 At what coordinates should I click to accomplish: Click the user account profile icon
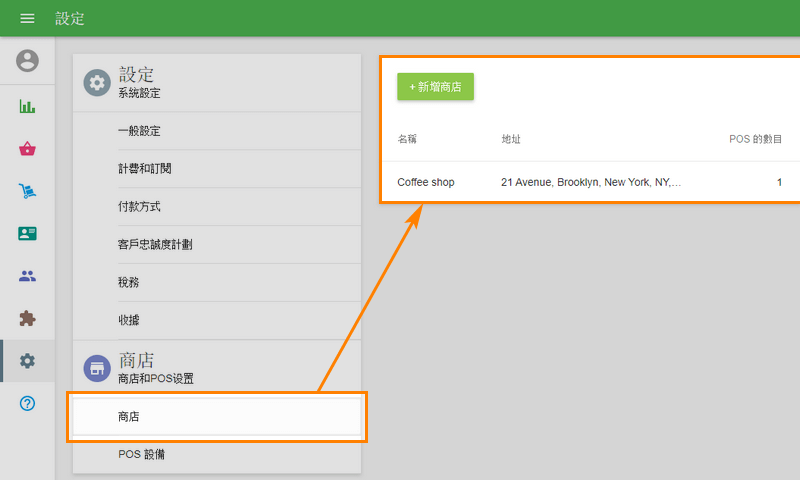click(x=27, y=61)
